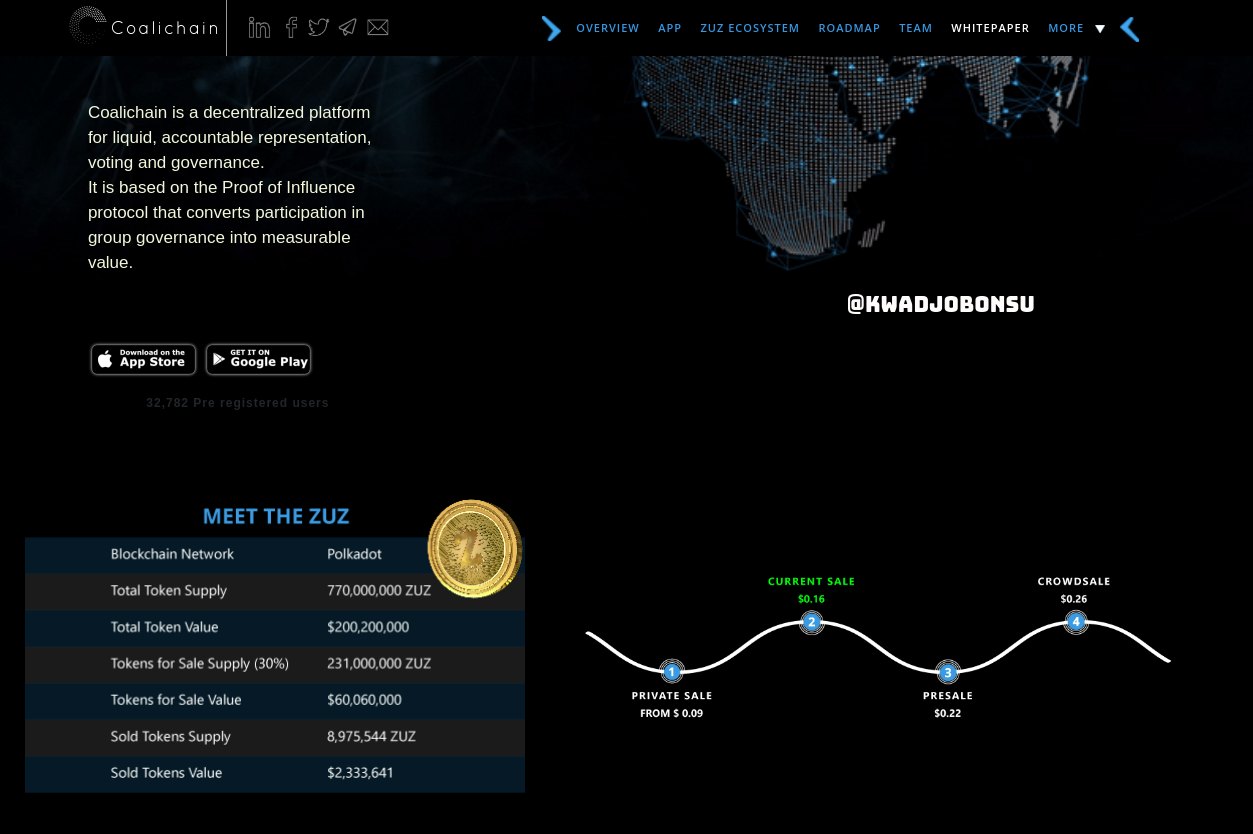The image size is (1253, 834).
Task: Expand the More dropdown arrow
Action: (x=1100, y=29)
